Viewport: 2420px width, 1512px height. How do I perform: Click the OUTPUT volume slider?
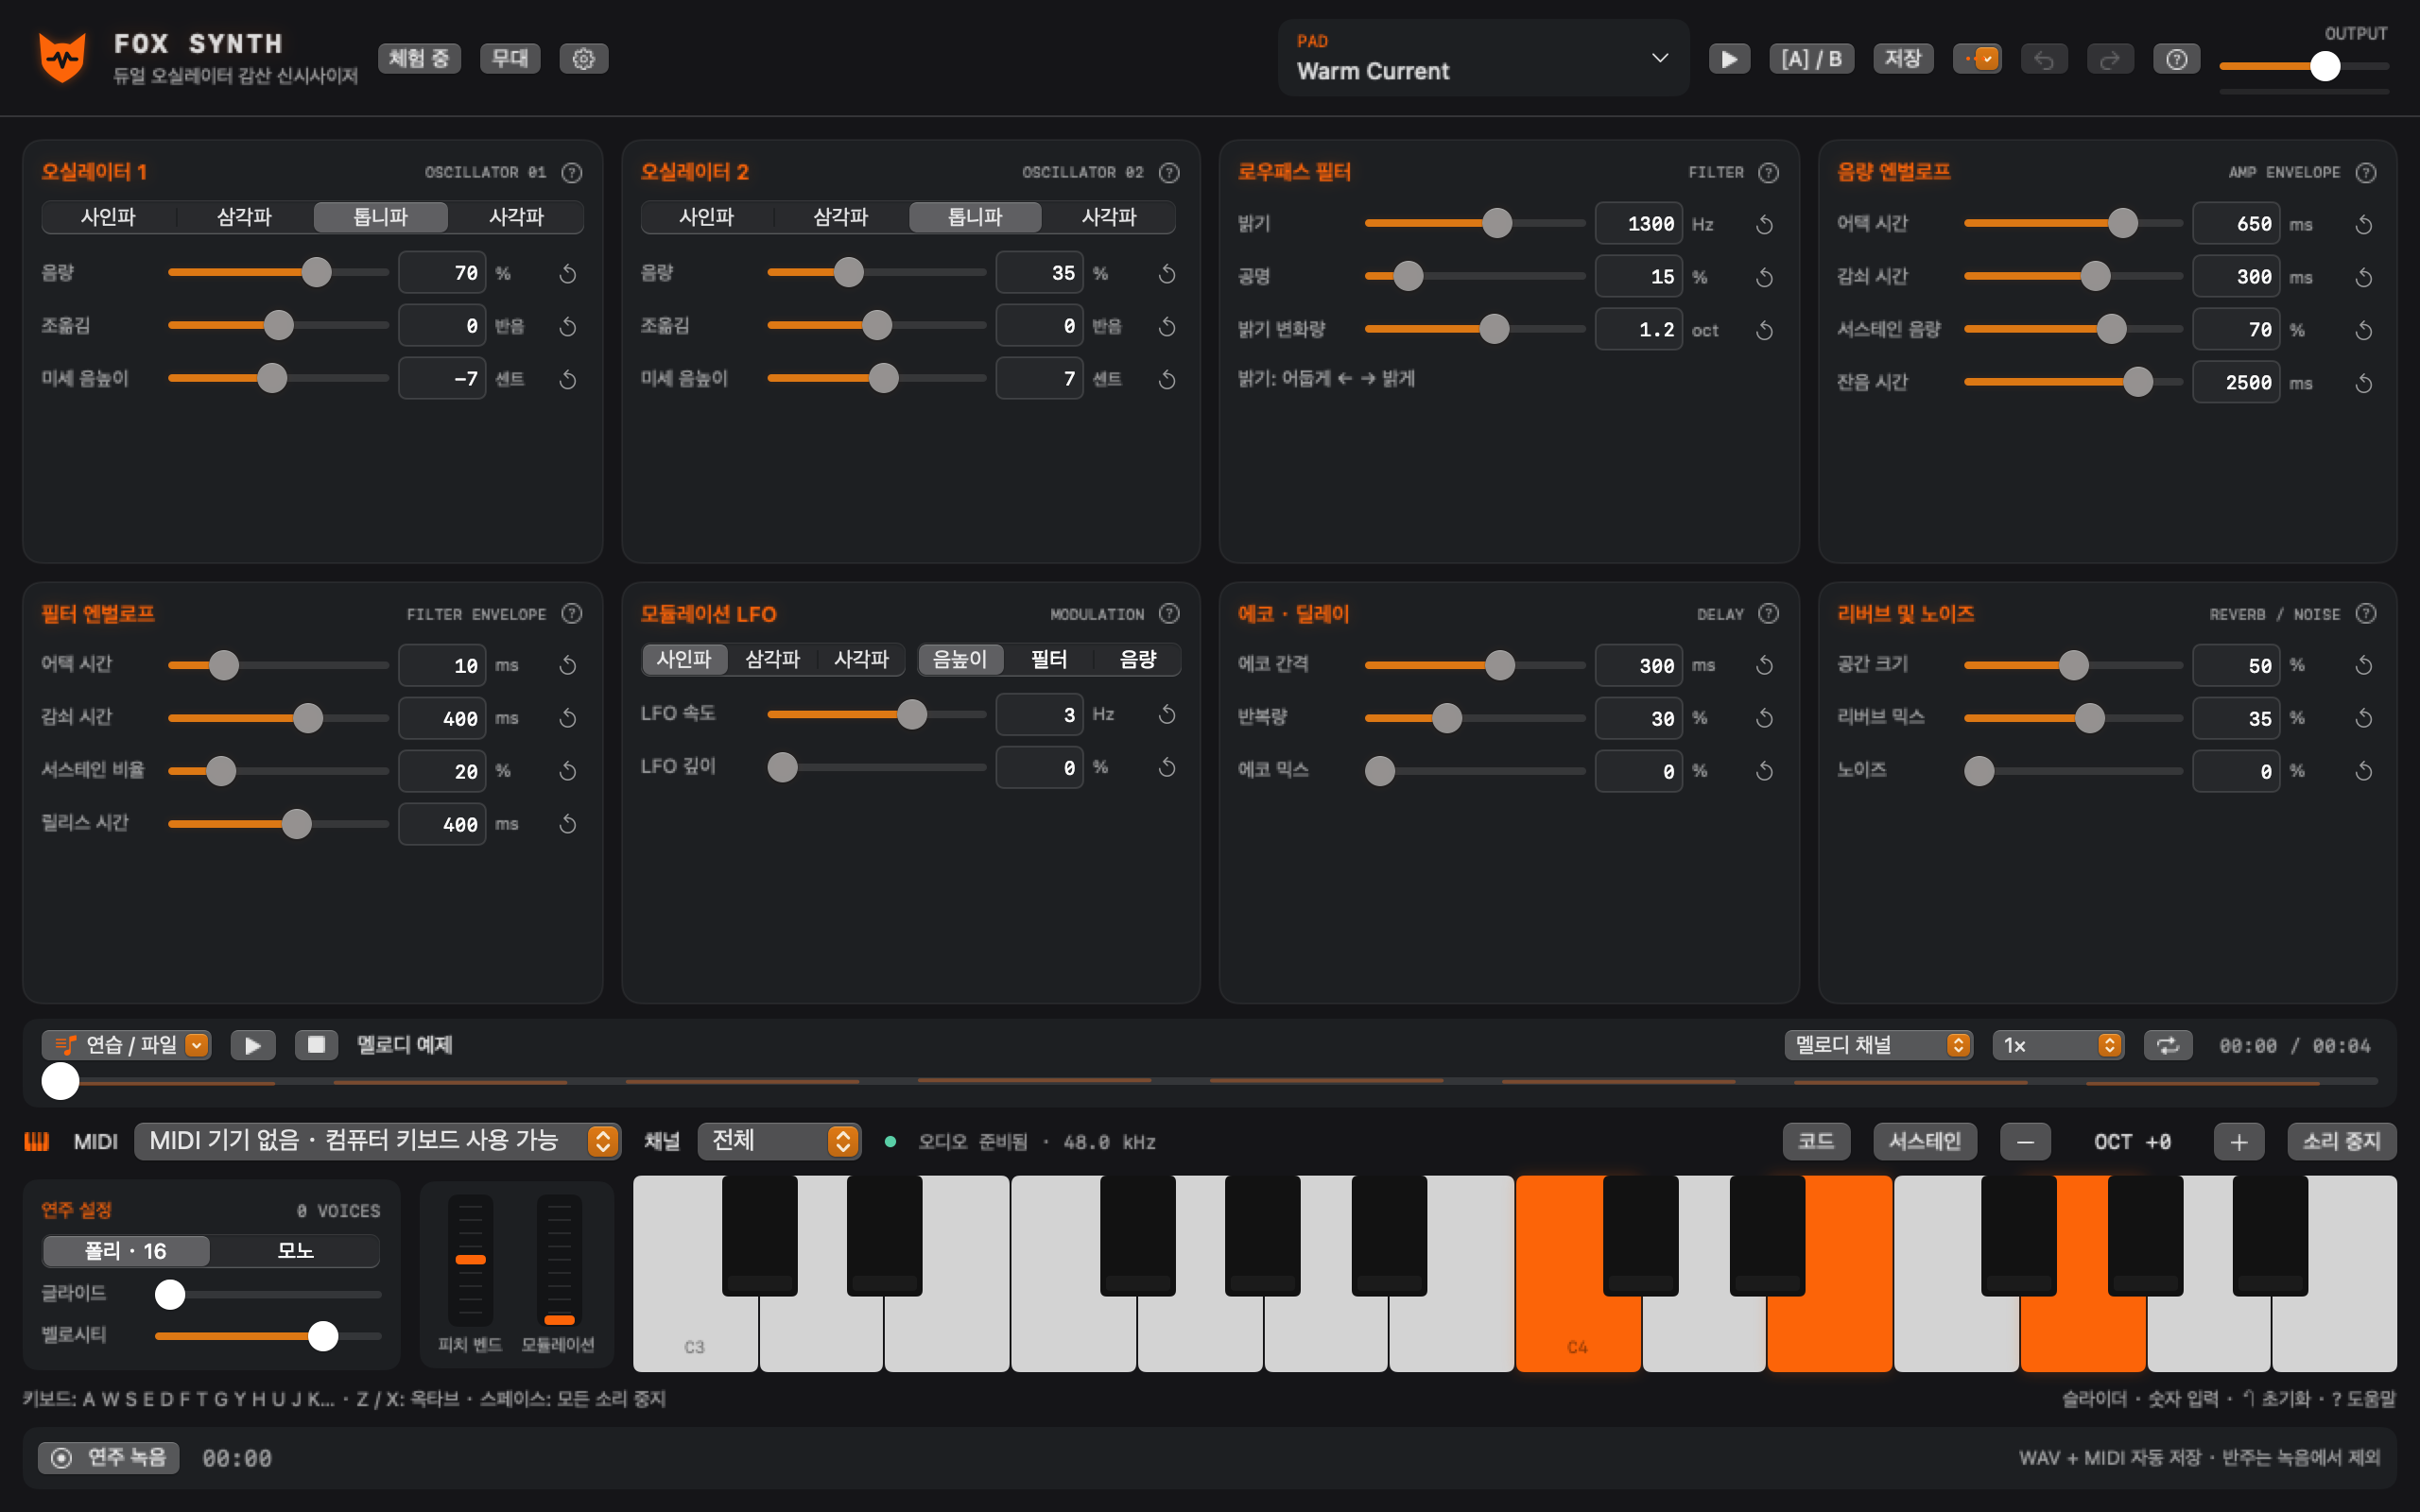[x=2304, y=66]
